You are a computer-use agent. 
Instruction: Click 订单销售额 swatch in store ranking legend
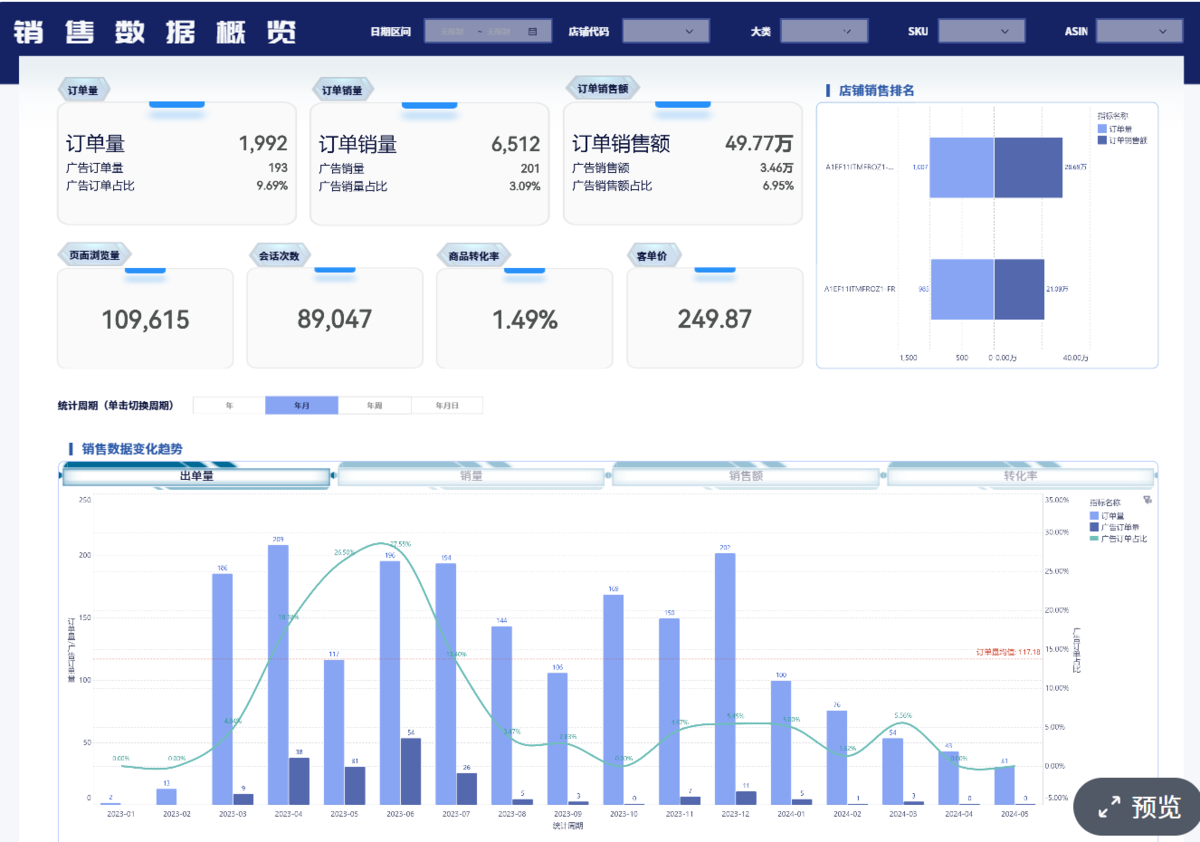(1102, 140)
